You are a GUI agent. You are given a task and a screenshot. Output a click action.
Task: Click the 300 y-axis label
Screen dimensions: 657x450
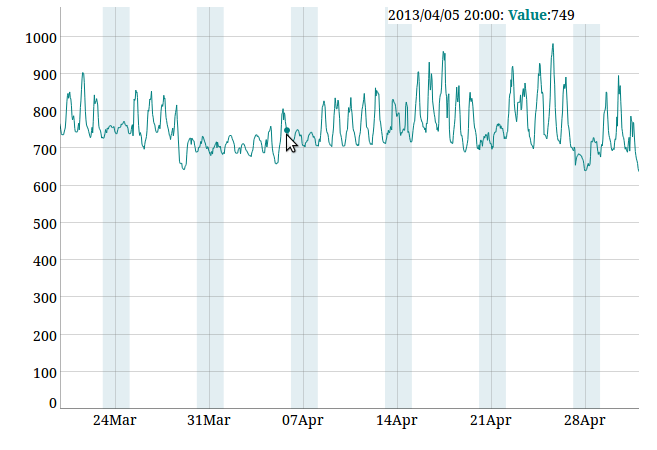[x=45, y=298]
